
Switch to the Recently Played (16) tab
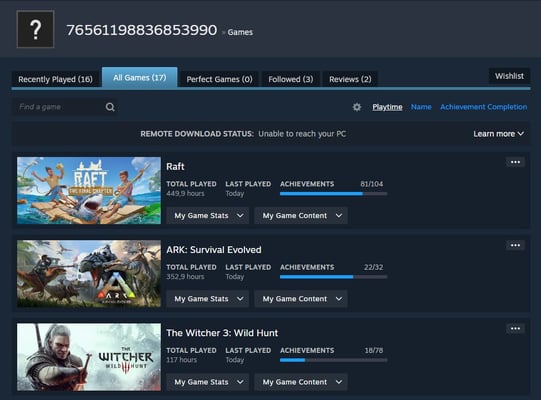tap(56, 79)
